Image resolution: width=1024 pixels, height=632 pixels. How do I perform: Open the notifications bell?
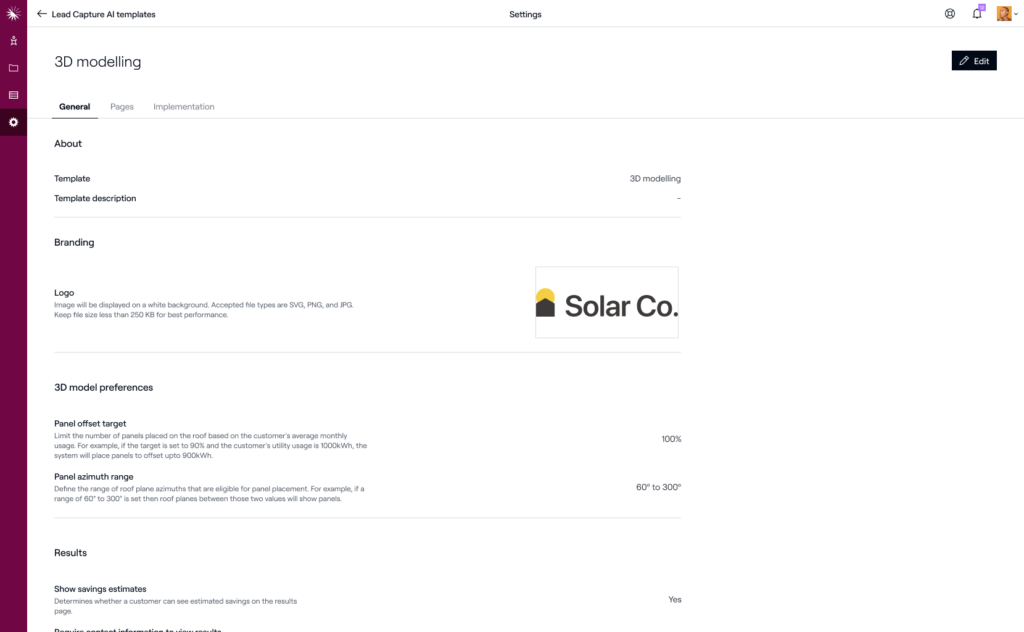tap(977, 14)
